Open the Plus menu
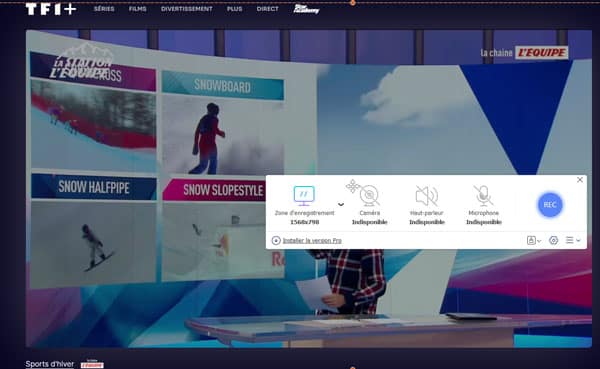 [x=234, y=9]
